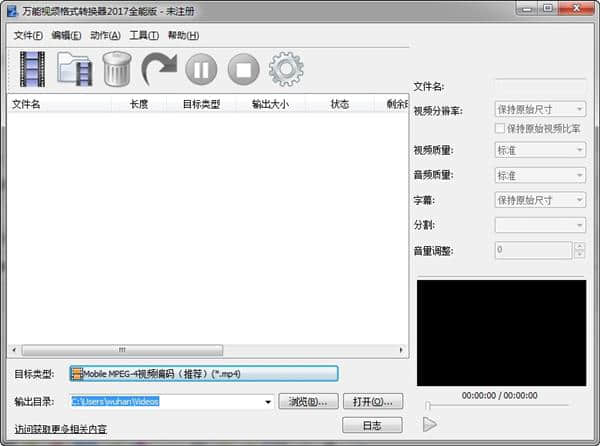Viewport: 600px width, 446px height.
Task: Click the preview playback position slider
Action: [x=505, y=406]
